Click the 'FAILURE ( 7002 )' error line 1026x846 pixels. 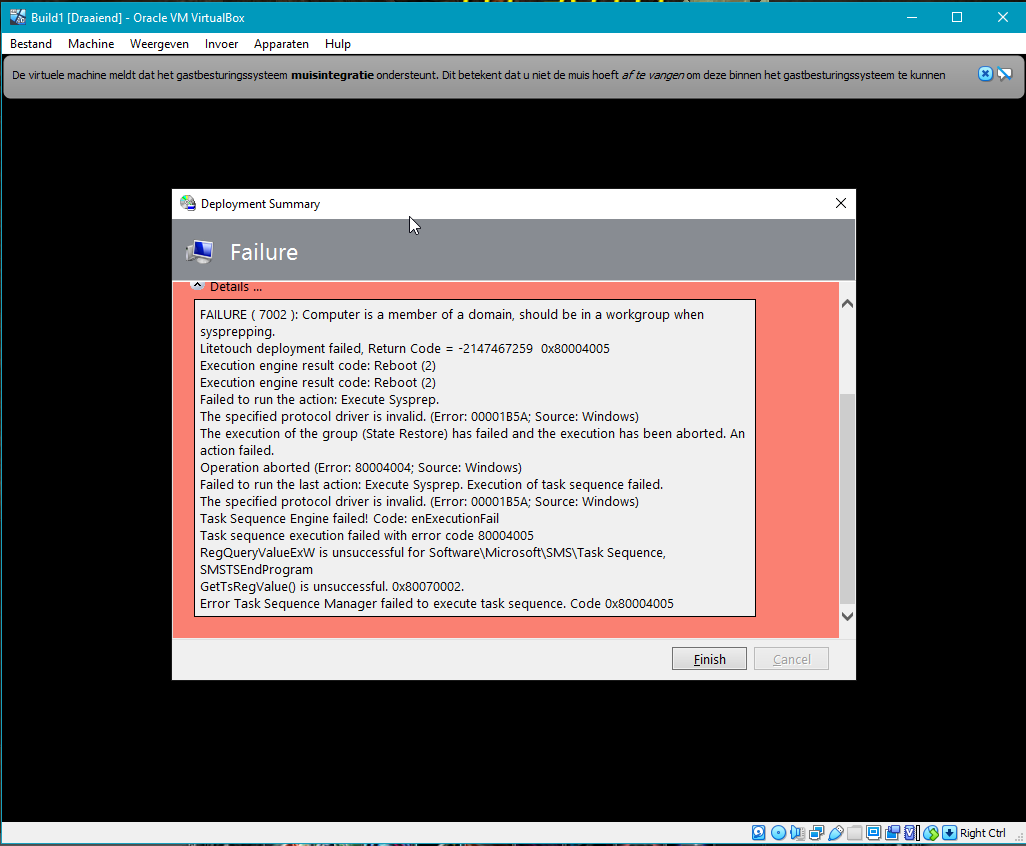[451, 323]
